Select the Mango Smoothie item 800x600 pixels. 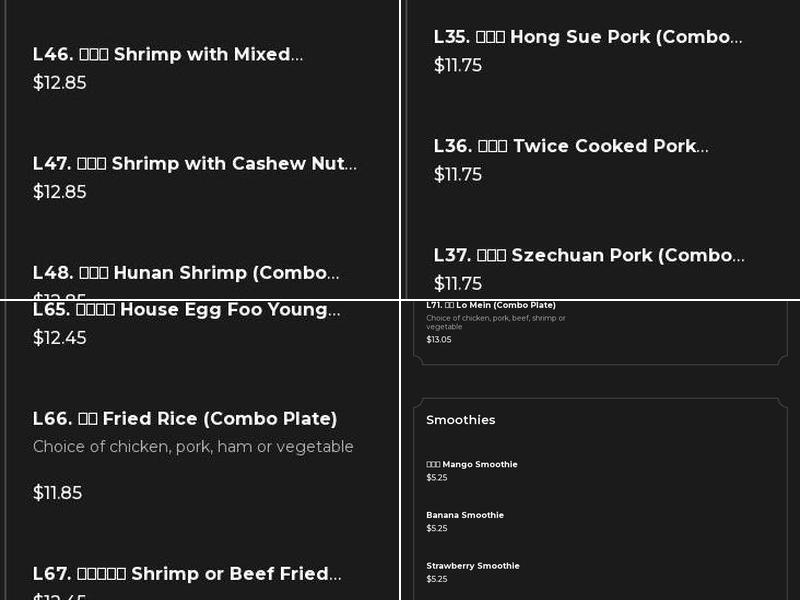472,464
